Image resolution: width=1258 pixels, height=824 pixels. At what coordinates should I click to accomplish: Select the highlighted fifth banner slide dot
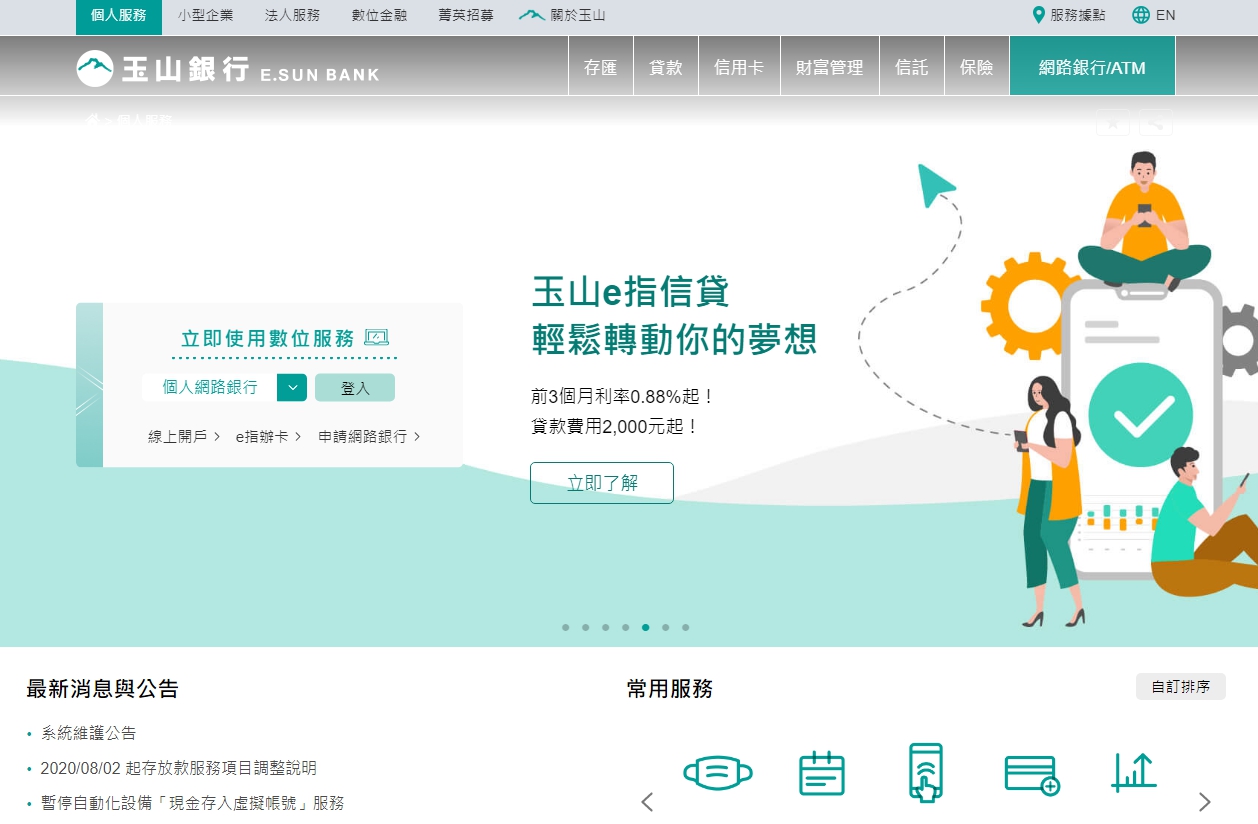[645, 628]
